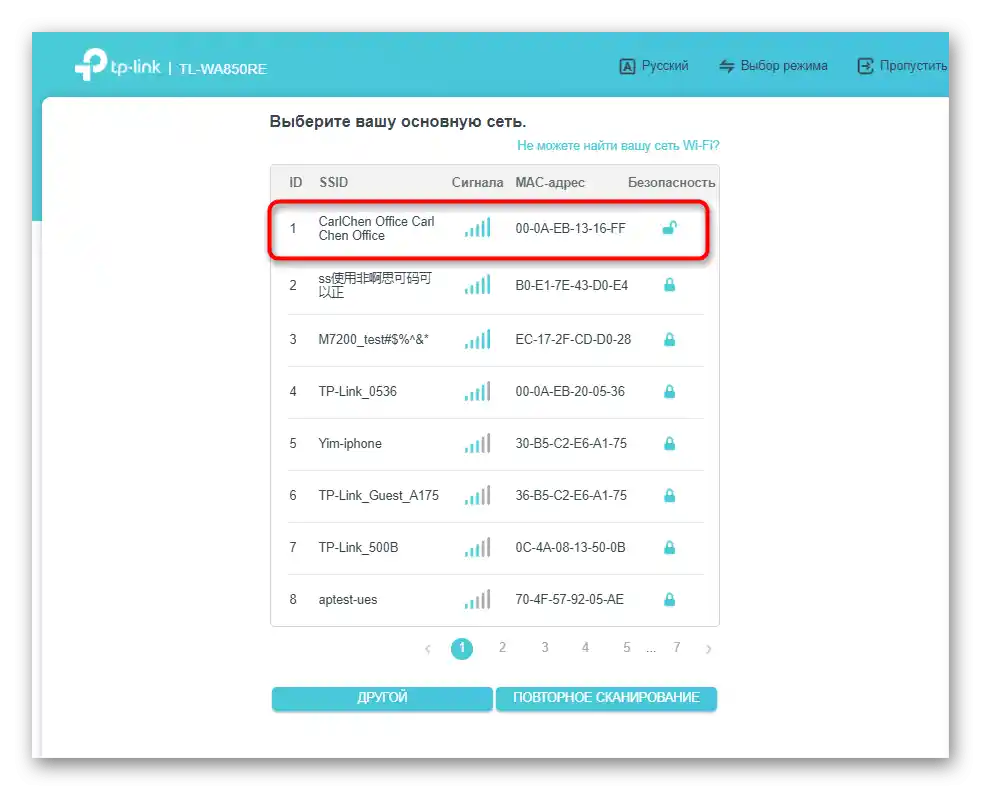Click padlock icon of TP-Link_Guest_A175
Viewport: 981px width, 790px height.
point(669,495)
